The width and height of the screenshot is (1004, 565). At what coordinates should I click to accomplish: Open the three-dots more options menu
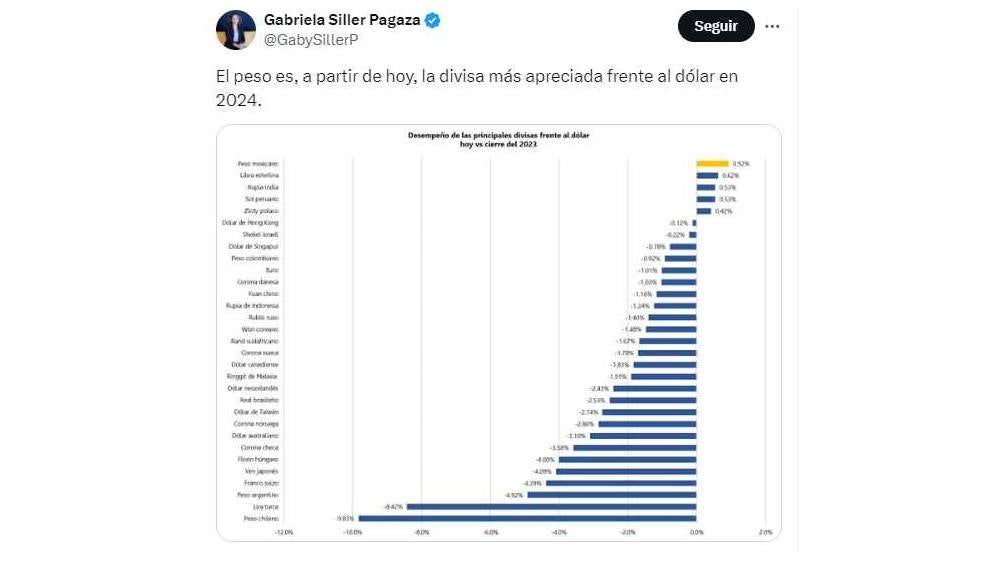(772, 27)
